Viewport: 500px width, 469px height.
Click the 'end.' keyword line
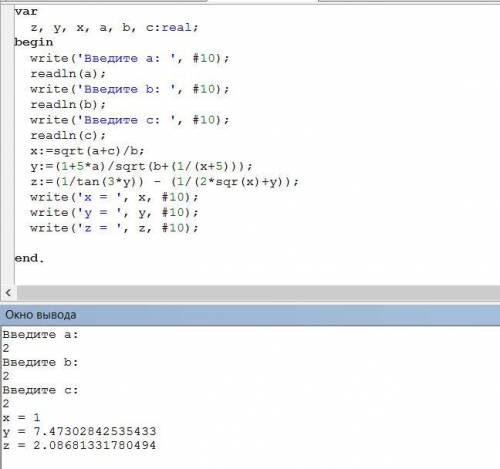[x=29, y=258]
